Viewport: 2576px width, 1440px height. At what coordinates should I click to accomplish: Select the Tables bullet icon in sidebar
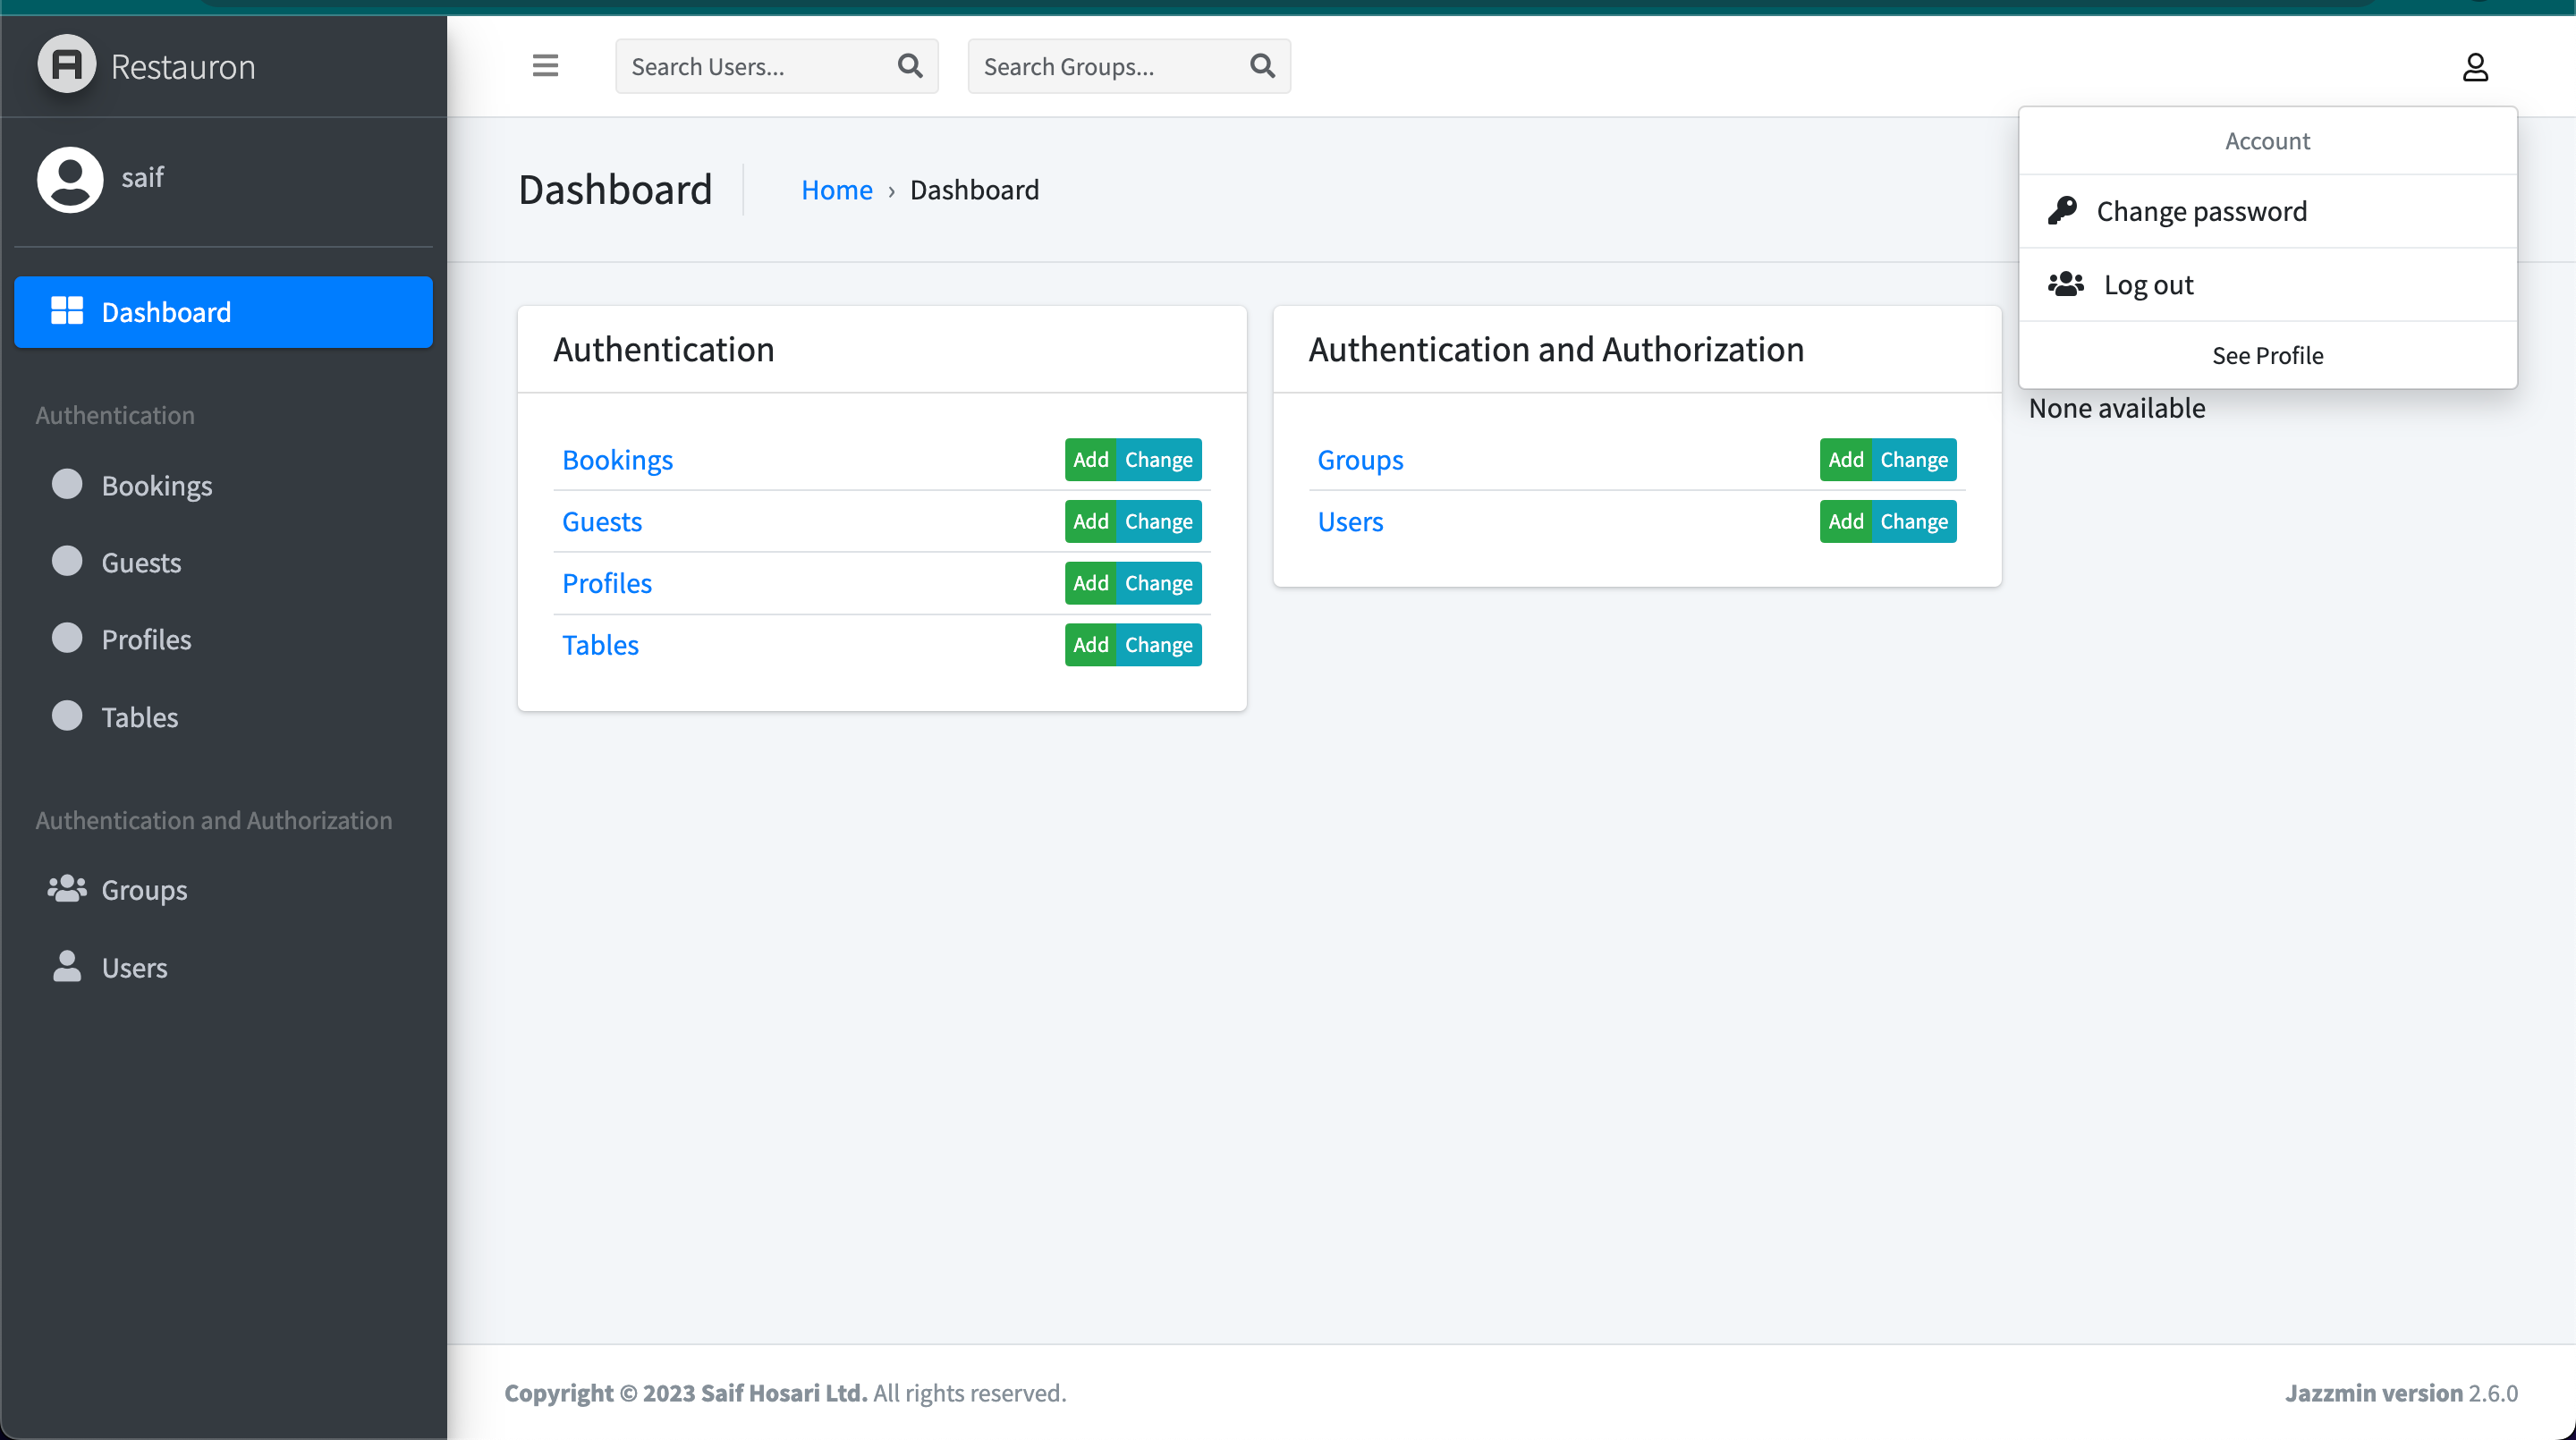tap(66, 715)
